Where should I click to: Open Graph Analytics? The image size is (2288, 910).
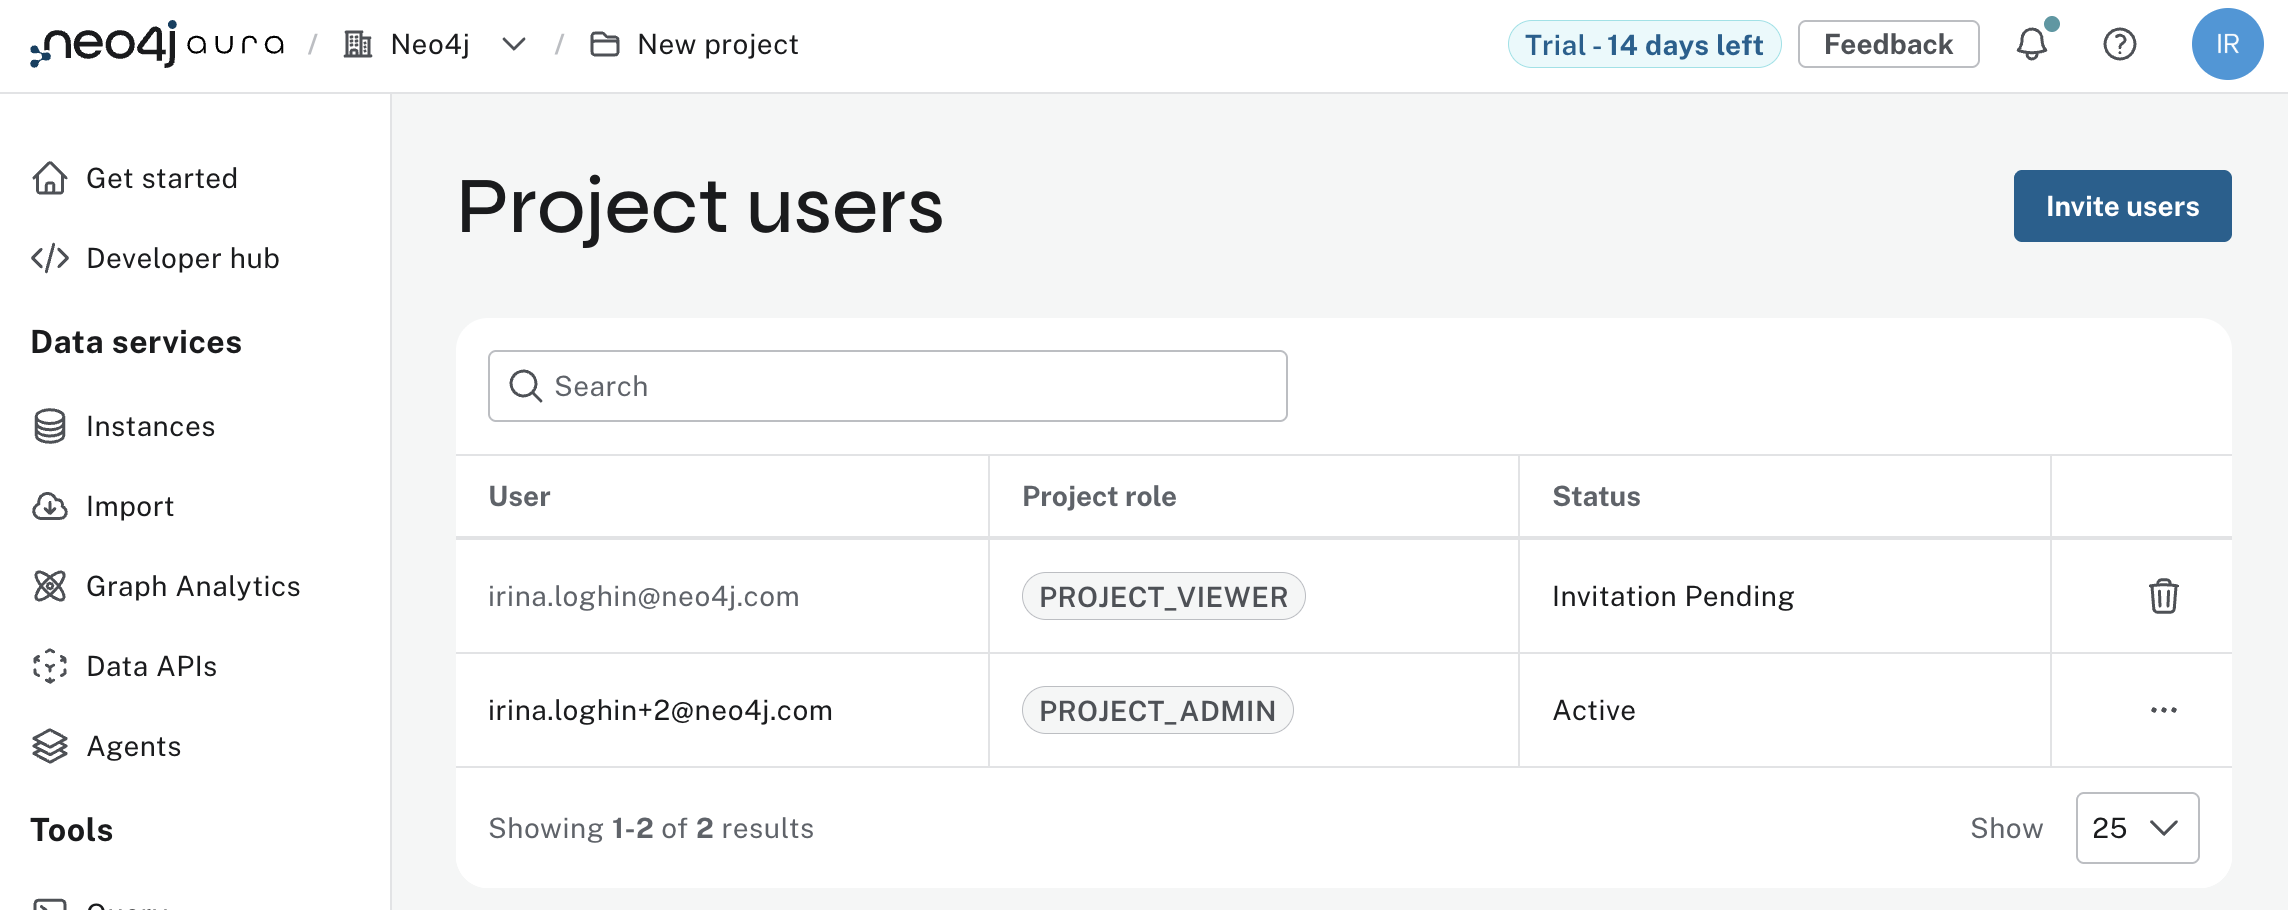coord(194,586)
